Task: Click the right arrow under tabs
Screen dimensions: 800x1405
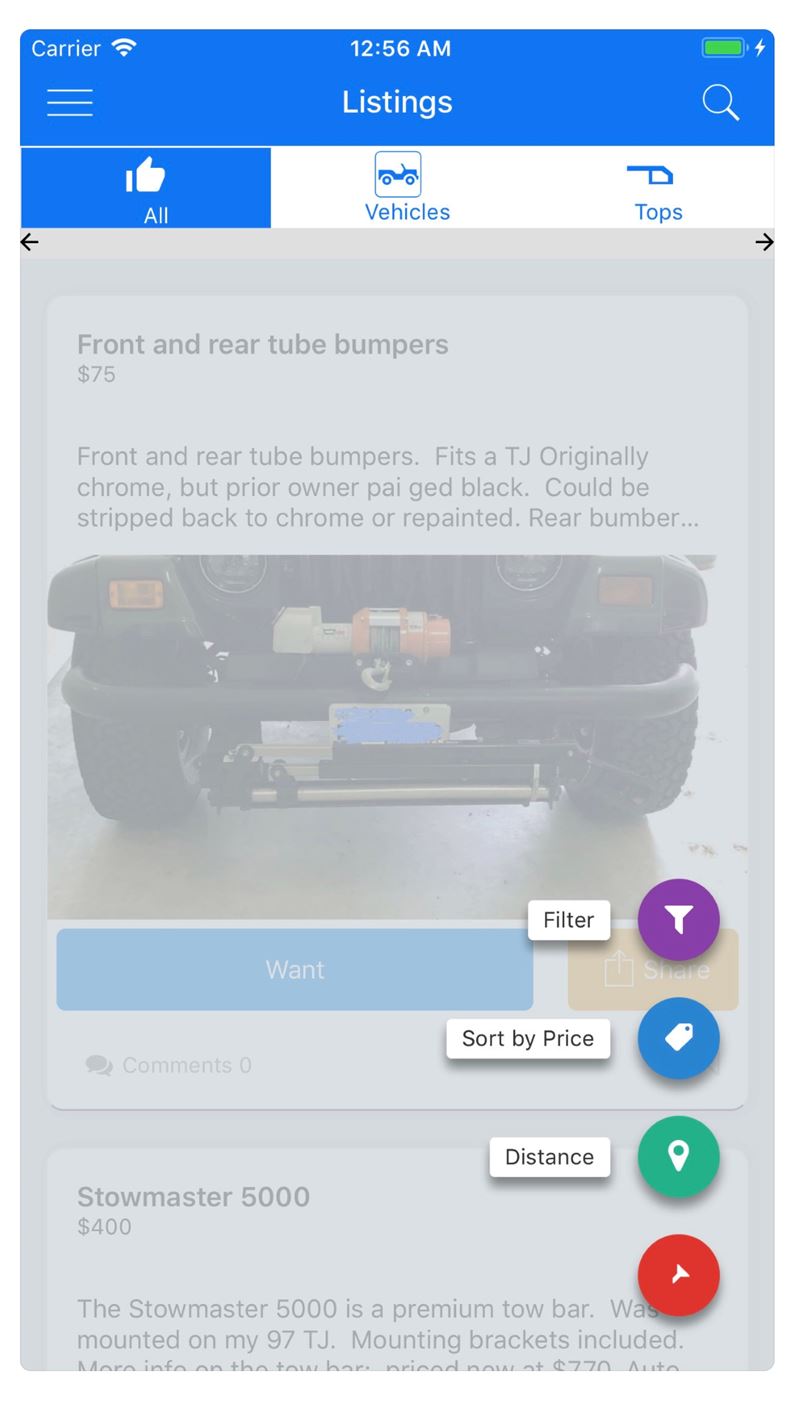Action: 764,241
